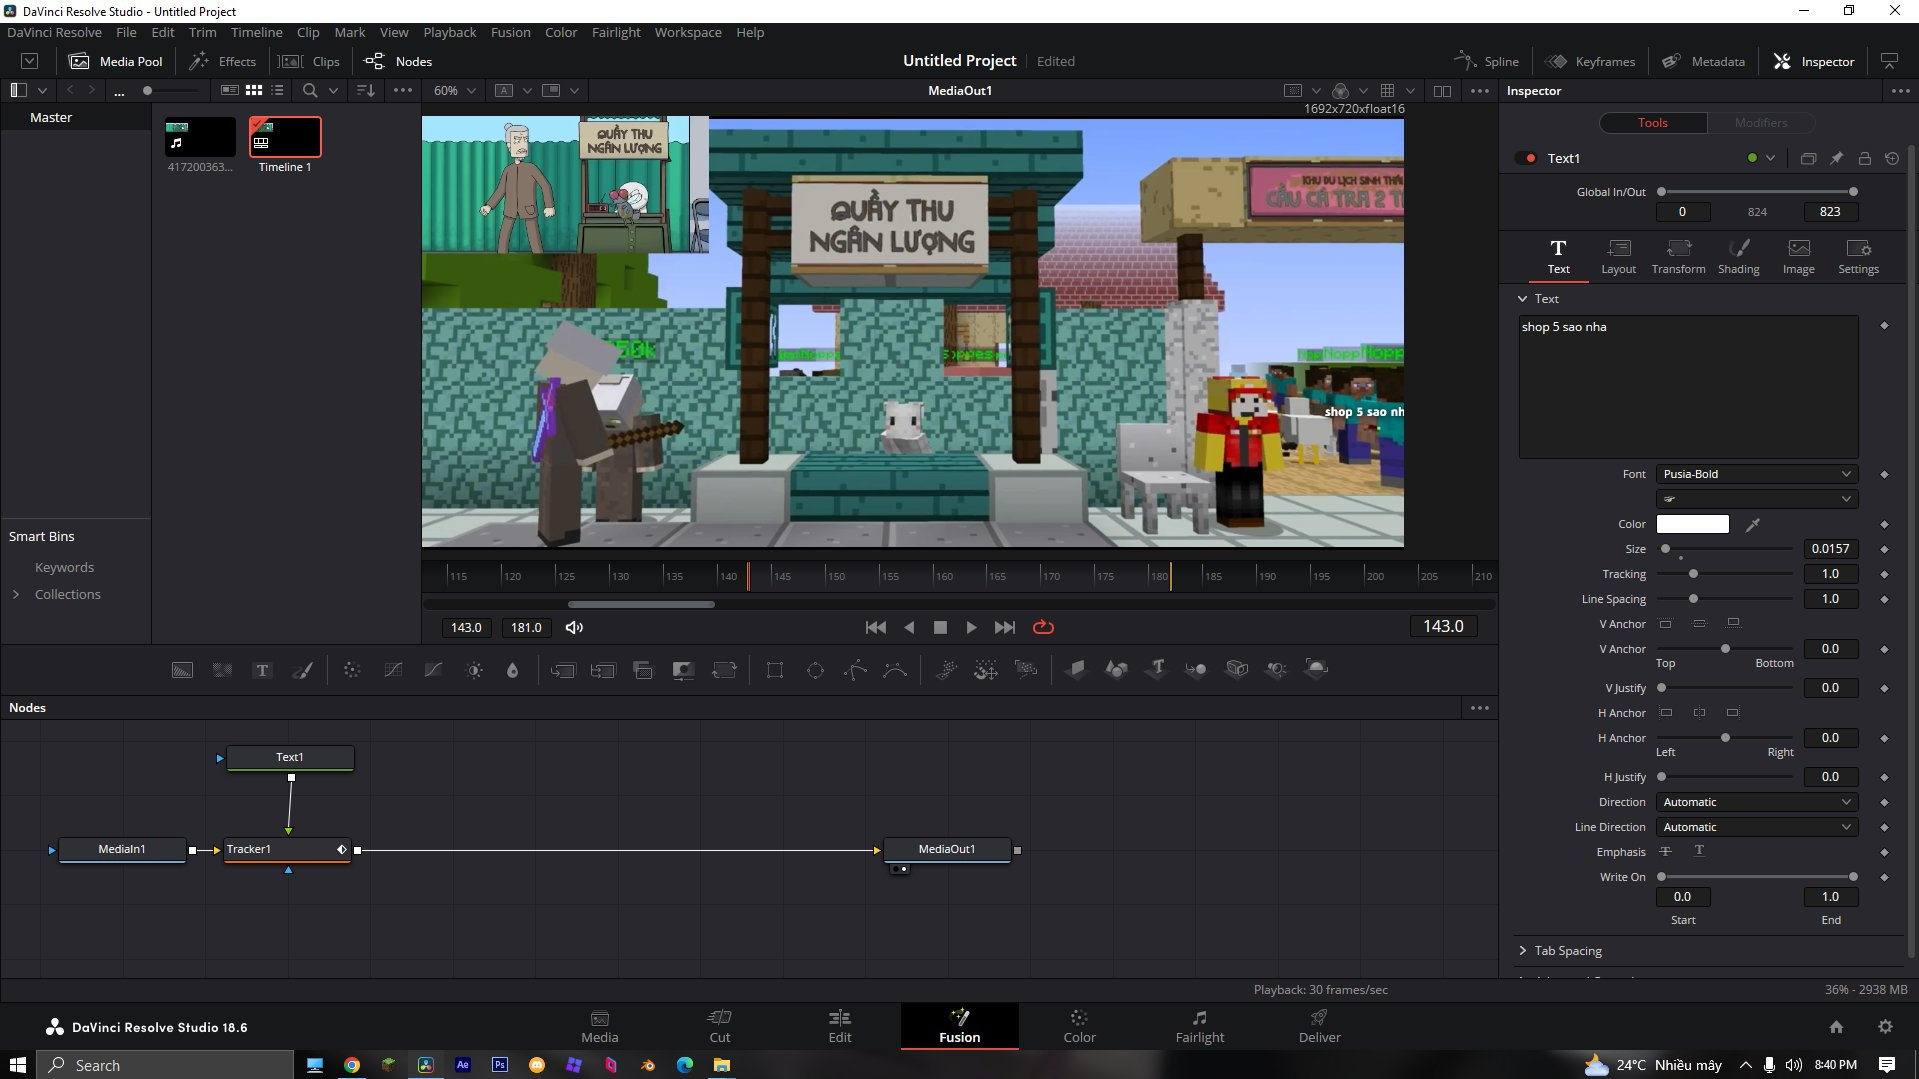Select the Paint brush tool in the toolbar
Image resolution: width=1919 pixels, height=1079 pixels.
click(302, 670)
